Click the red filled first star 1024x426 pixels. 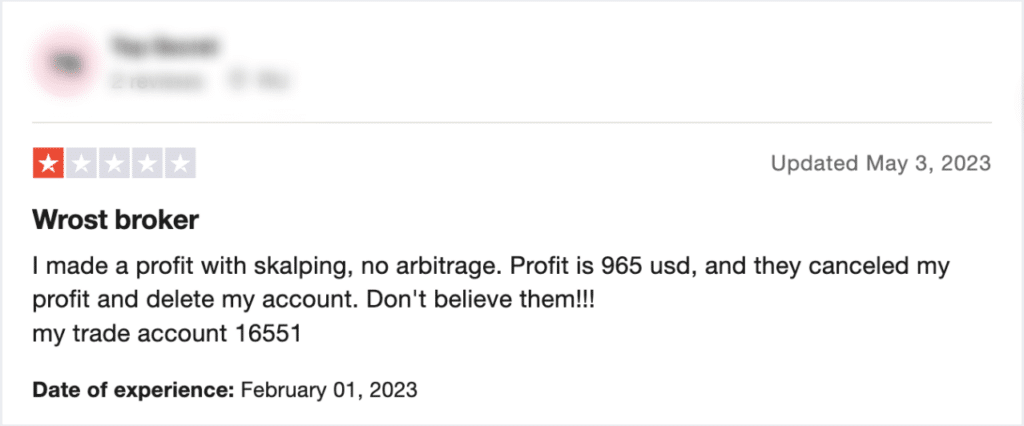pyautogui.click(x=48, y=163)
